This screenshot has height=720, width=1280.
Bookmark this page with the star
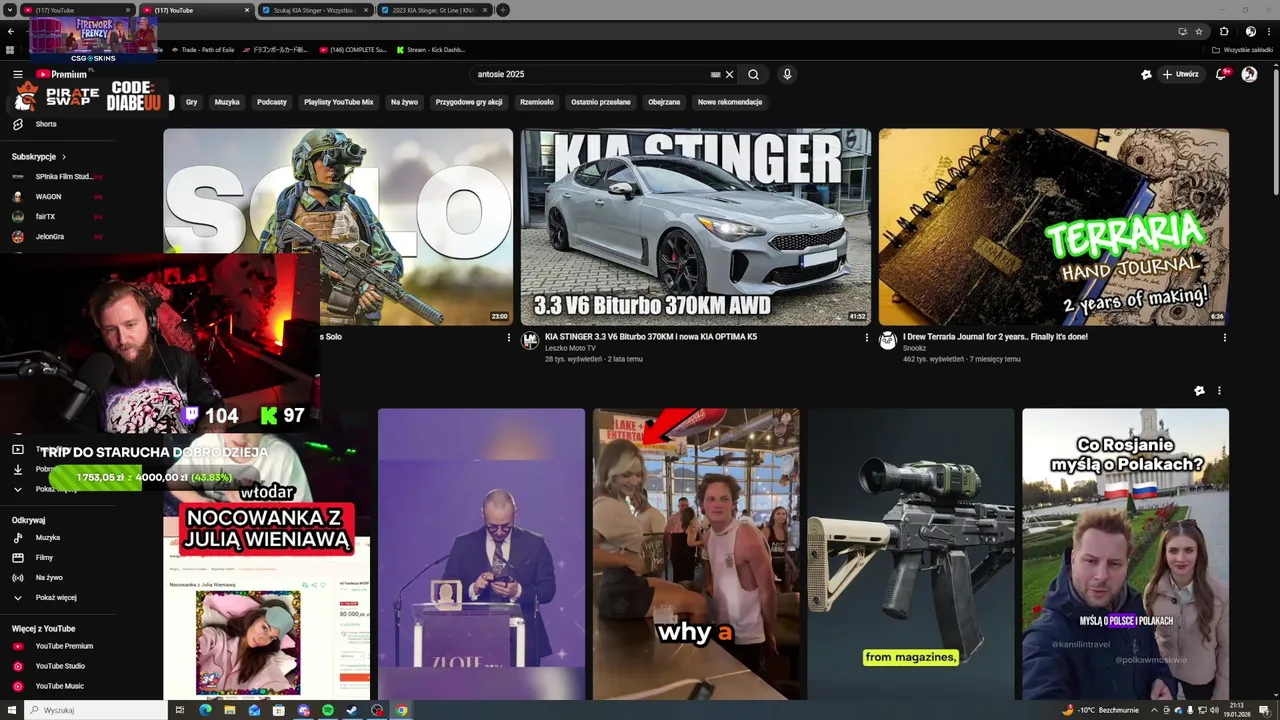point(1199,31)
